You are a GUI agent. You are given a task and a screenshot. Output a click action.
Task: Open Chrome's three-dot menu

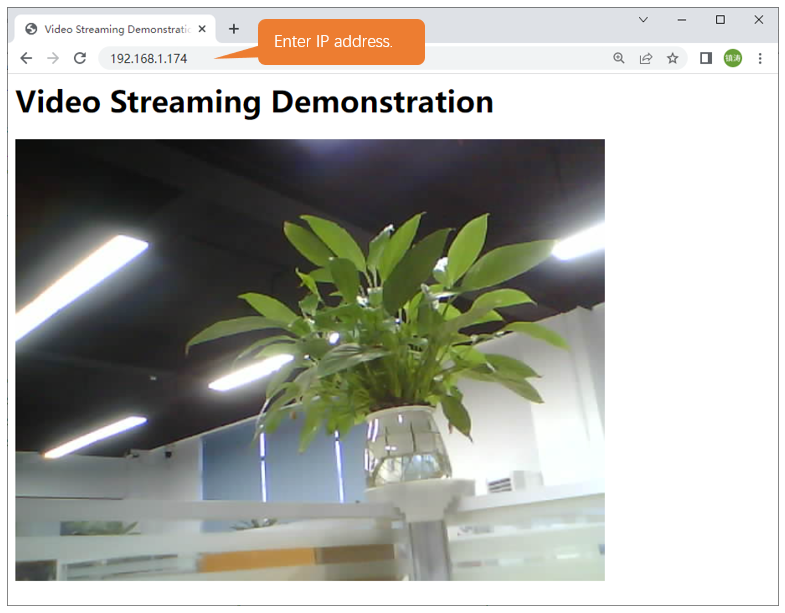pyautogui.click(x=760, y=59)
